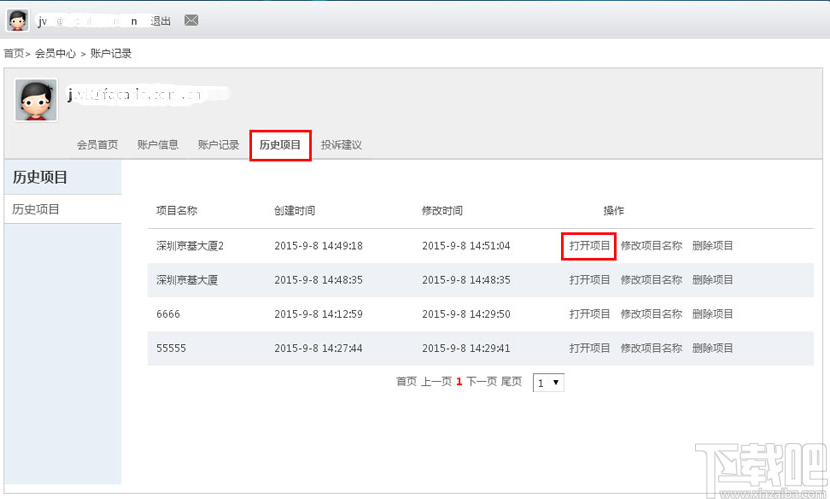Screen dimensions: 830x499
Task: Click project name 深圳京基大厦 in second row
Action: 187,280
